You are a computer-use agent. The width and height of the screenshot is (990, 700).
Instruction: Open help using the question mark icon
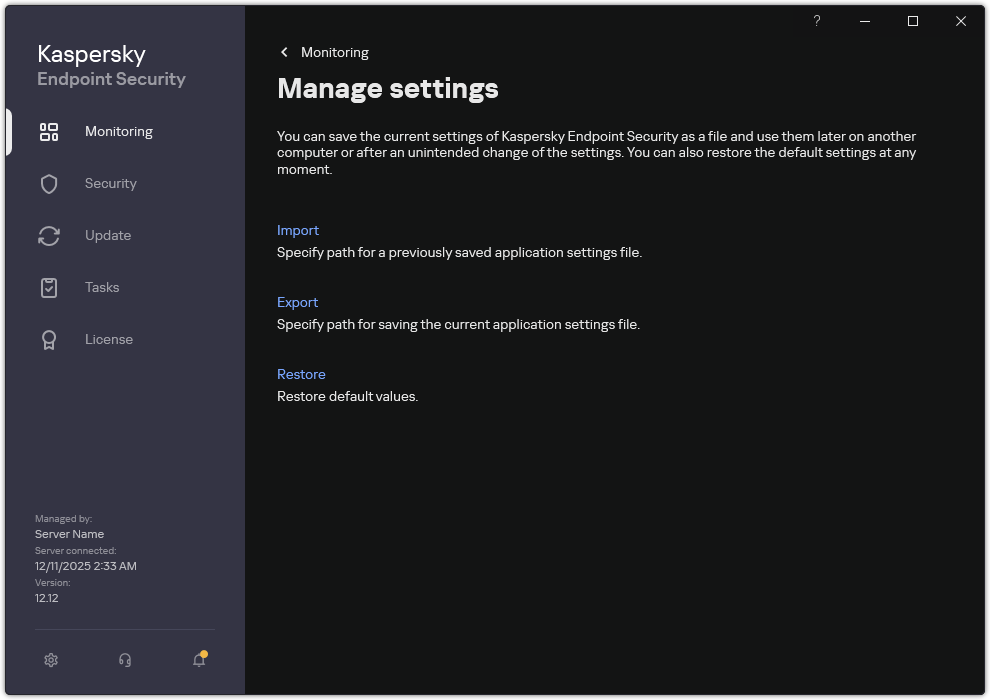tap(816, 21)
